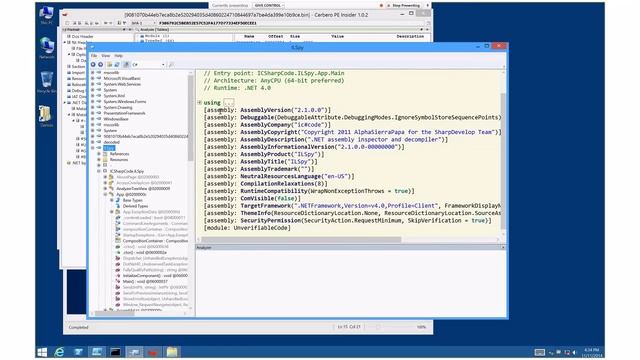Viewport: 640px width, 360px height.
Task: Click the Base Types icon under App
Action: pyautogui.click(x=118, y=200)
